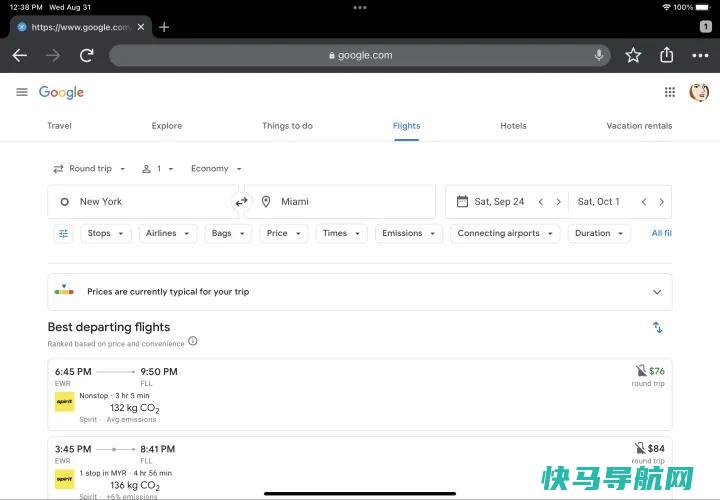Switch to the Travel tab

[x=59, y=126]
